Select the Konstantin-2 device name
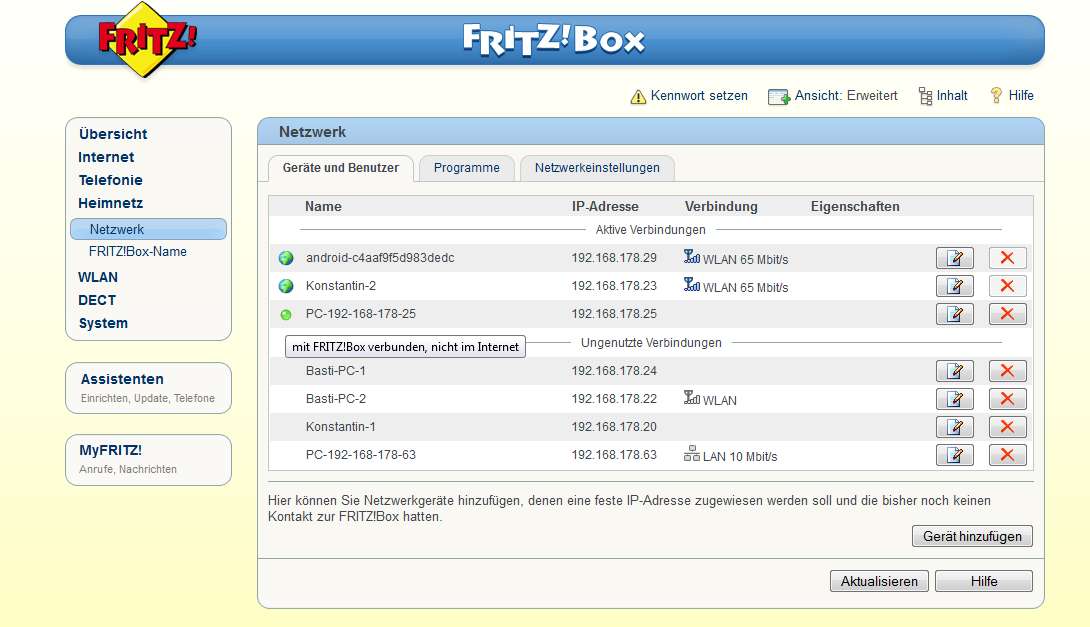Viewport: 1090px width, 627px height. pyautogui.click(x=341, y=286)
